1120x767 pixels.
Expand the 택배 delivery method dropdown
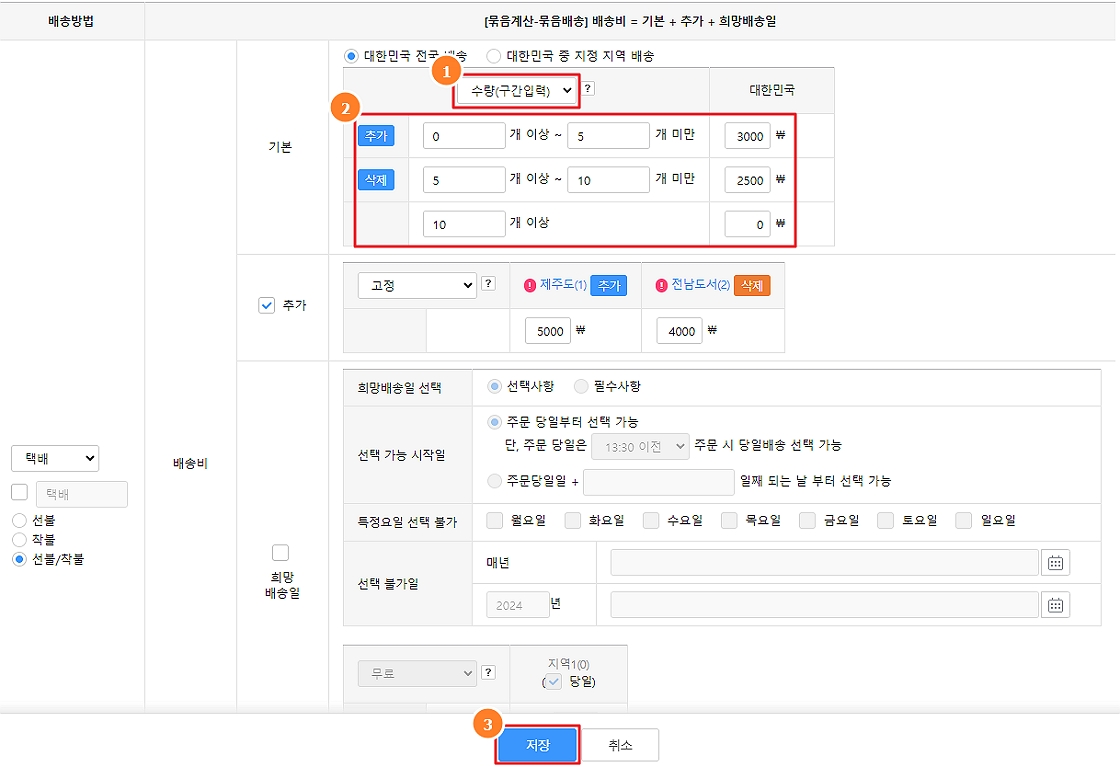[55, 458]
